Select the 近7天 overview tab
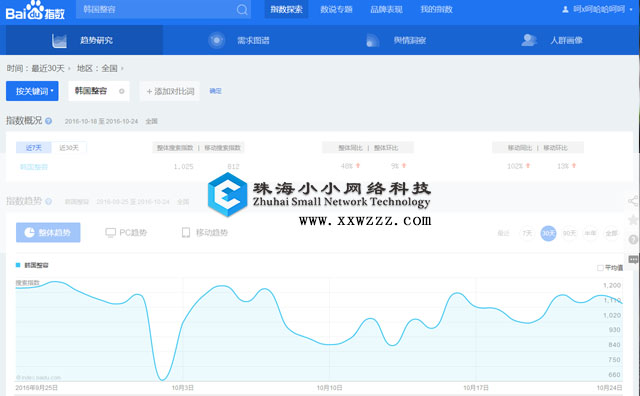 33,147
